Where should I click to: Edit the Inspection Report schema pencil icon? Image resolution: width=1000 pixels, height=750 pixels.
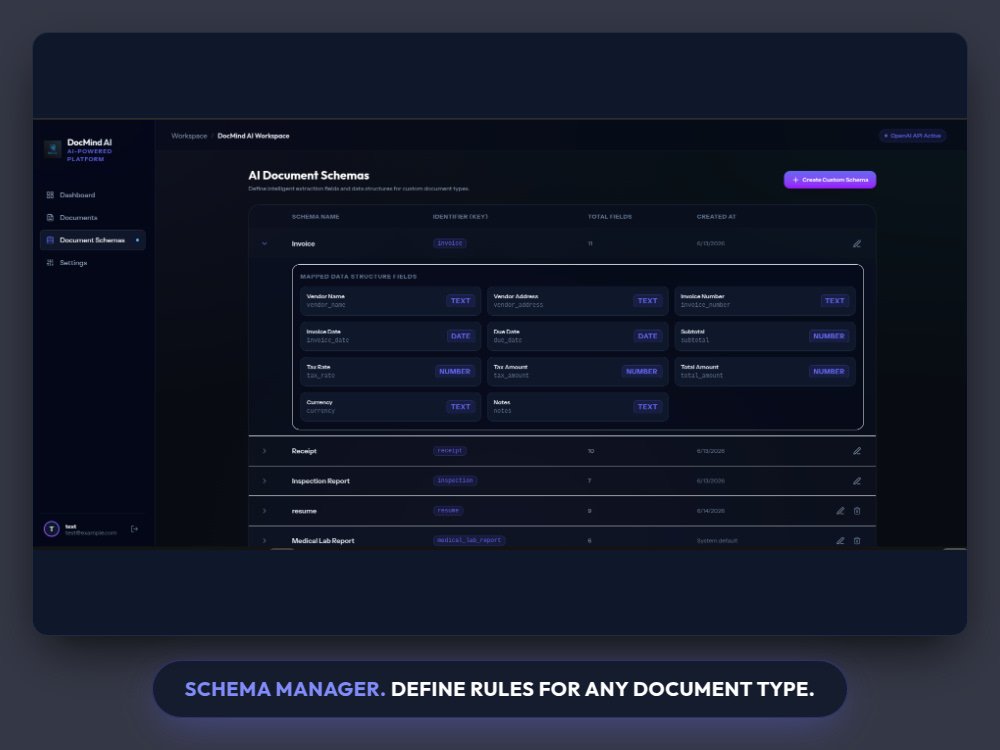[x=857, y=481]
